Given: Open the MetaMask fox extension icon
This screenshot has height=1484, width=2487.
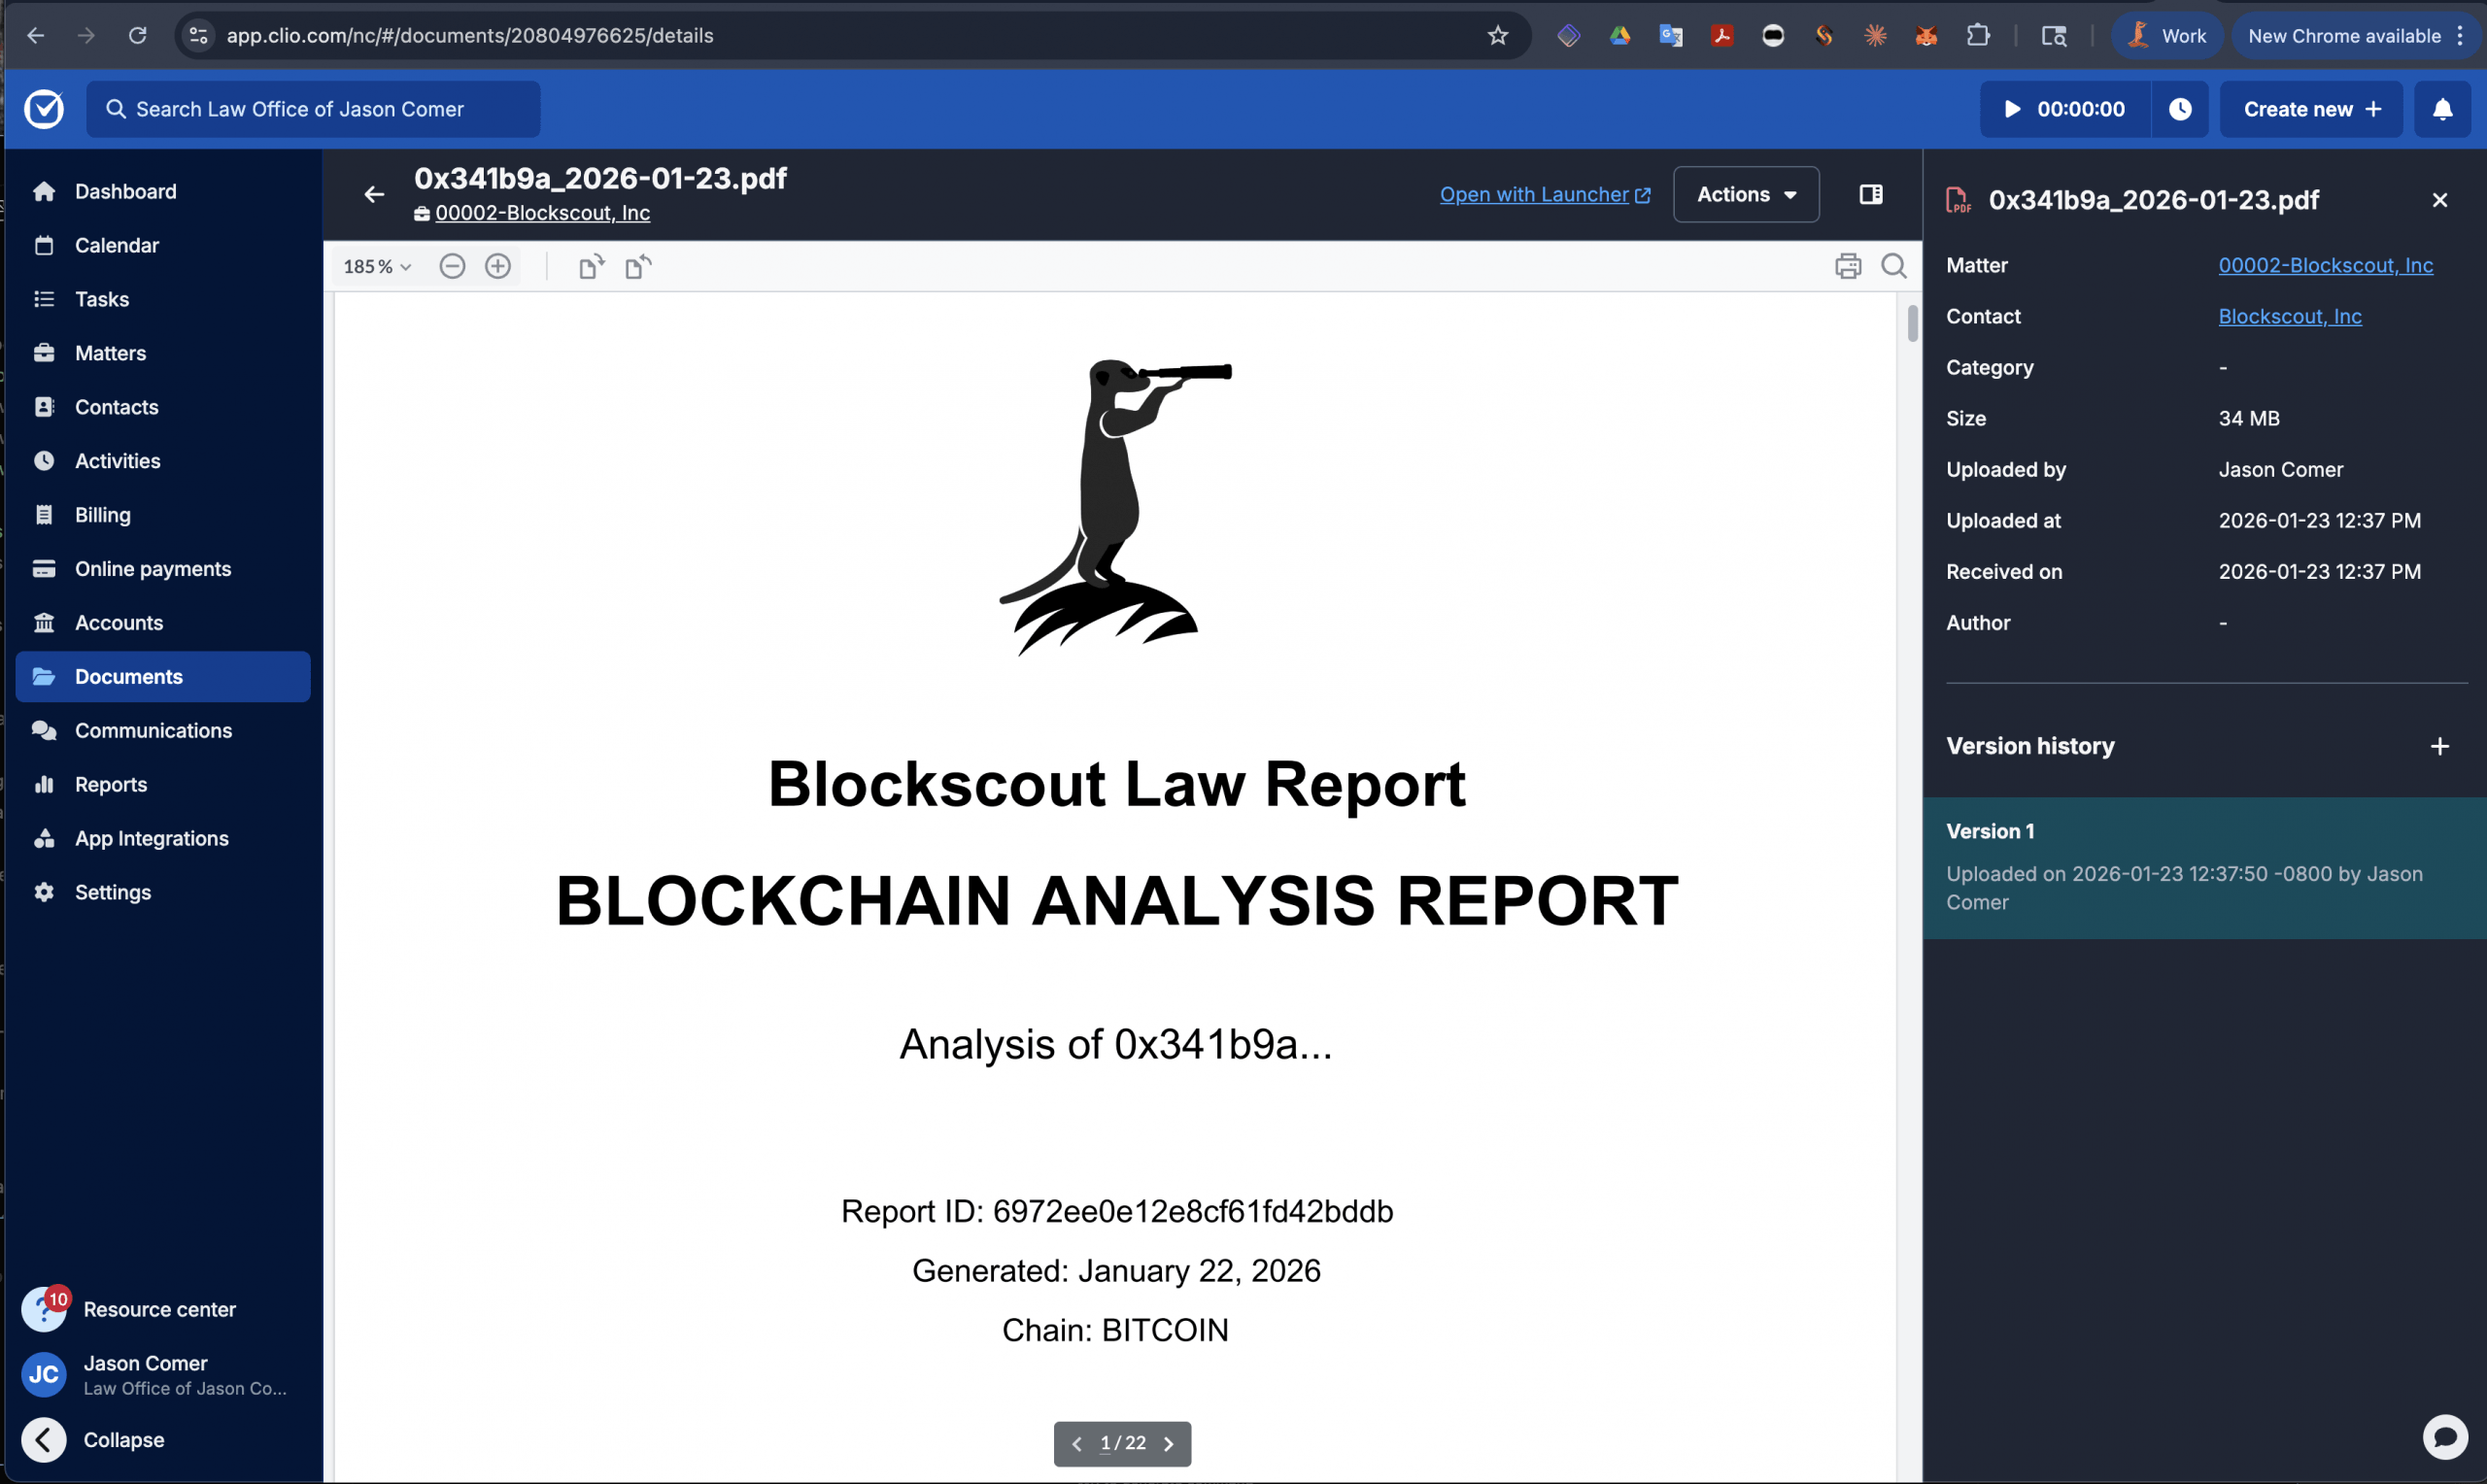Looking at the screenshot, I should tap(1925, 36).
